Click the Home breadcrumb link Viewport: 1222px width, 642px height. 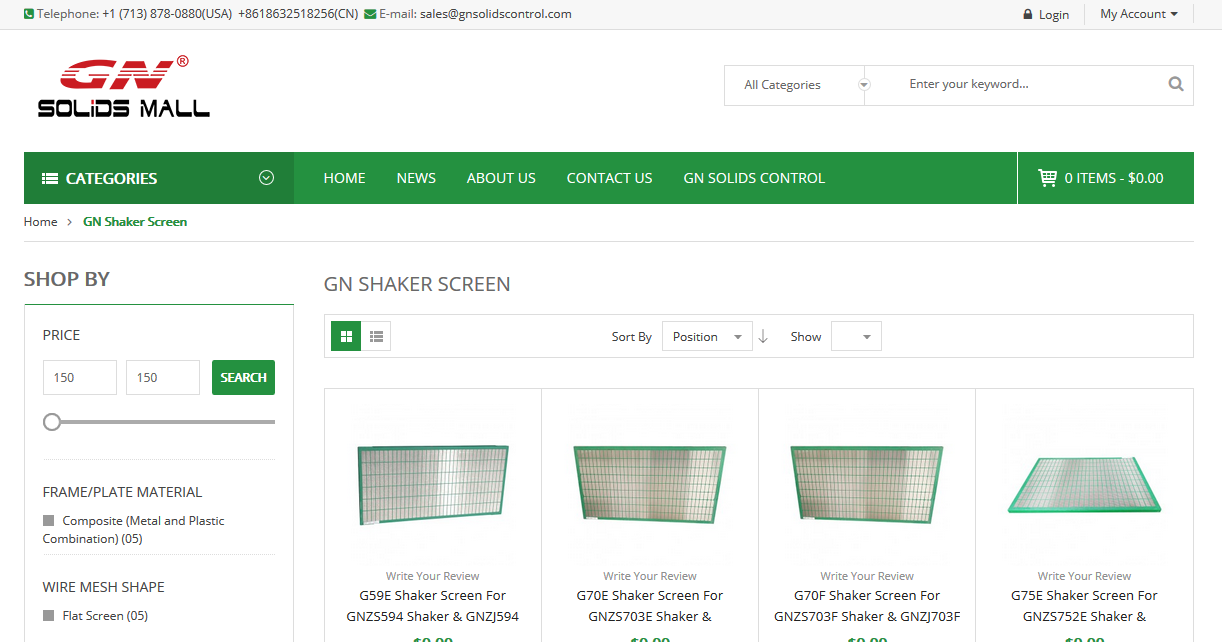[40, 222]
